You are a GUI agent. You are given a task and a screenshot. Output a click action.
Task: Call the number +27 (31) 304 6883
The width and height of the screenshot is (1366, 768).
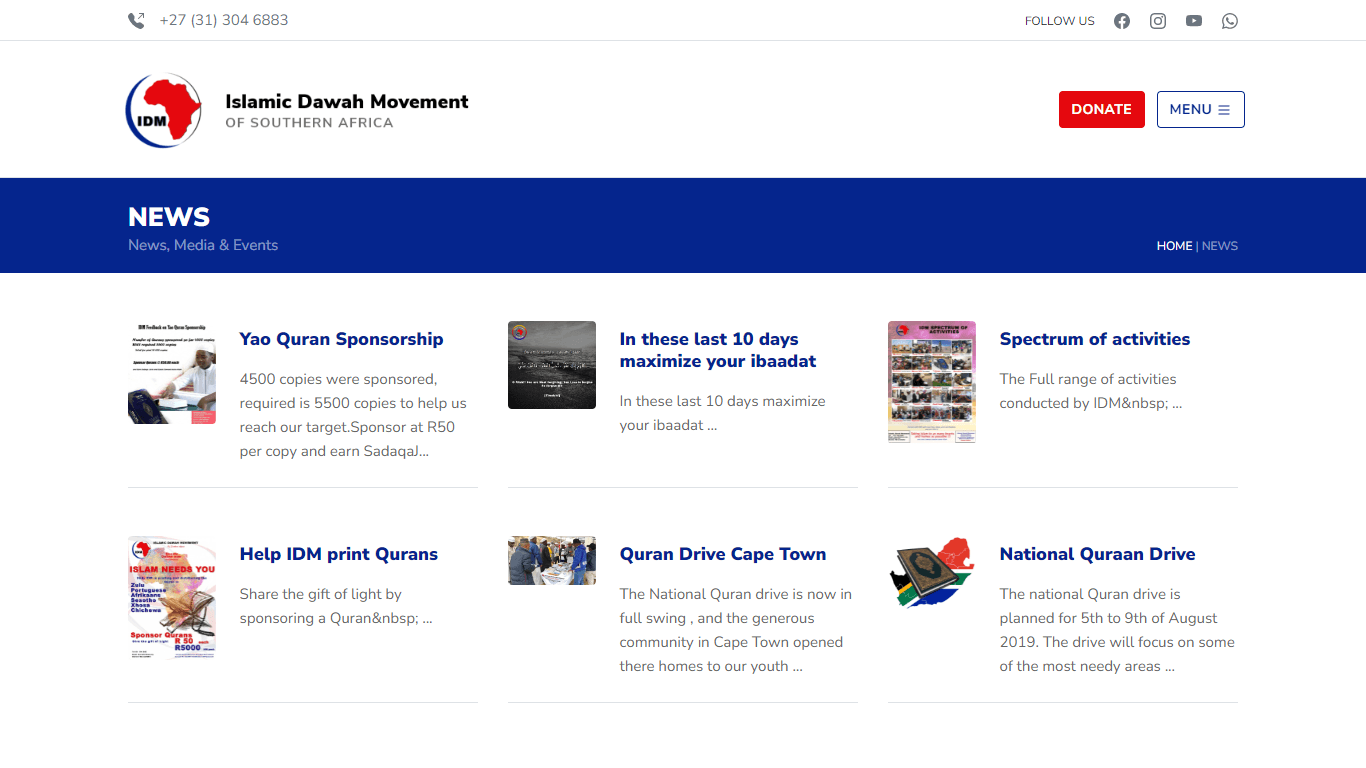point(224,20)
